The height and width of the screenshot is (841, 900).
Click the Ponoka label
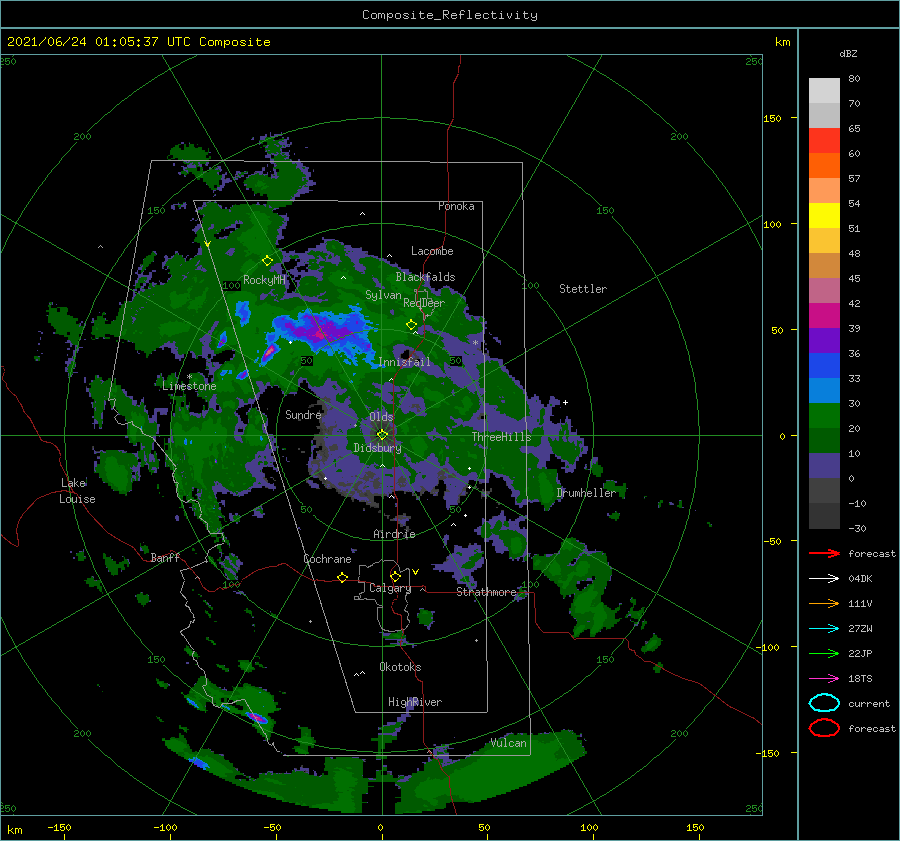(x=456, y=206)
